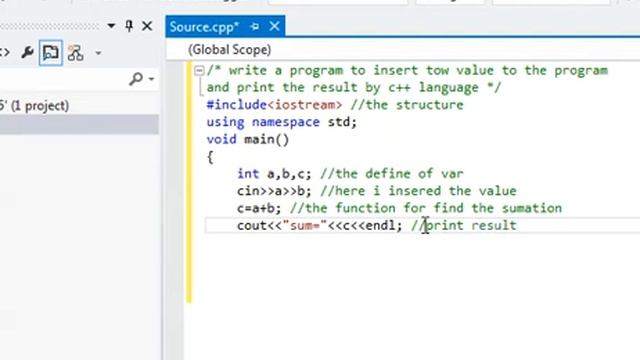Image resolution: width=640 pixels, height=360 pixels.
Task: Open Properties wrench icon in Solution Explorer
Action: [27, 53]
